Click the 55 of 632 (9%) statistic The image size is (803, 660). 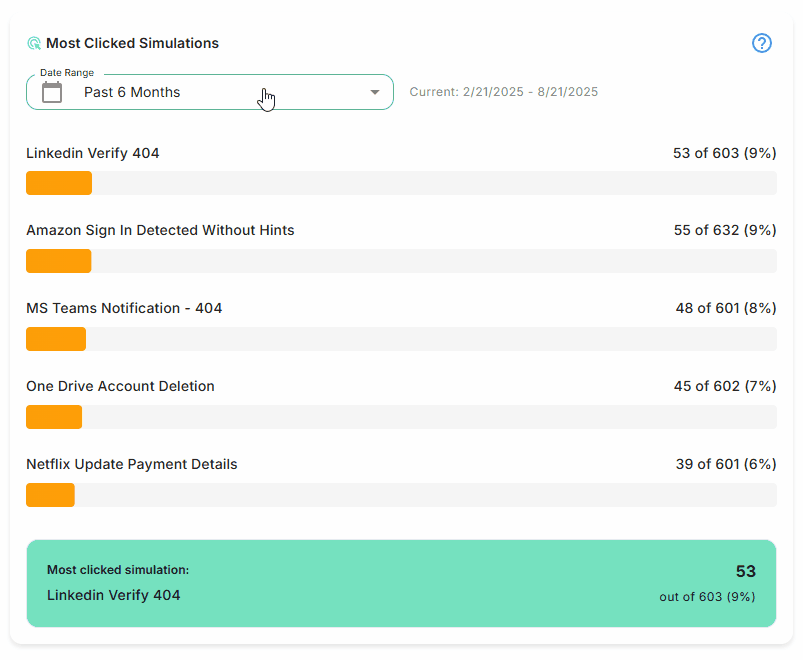click(x=725, y=230)
